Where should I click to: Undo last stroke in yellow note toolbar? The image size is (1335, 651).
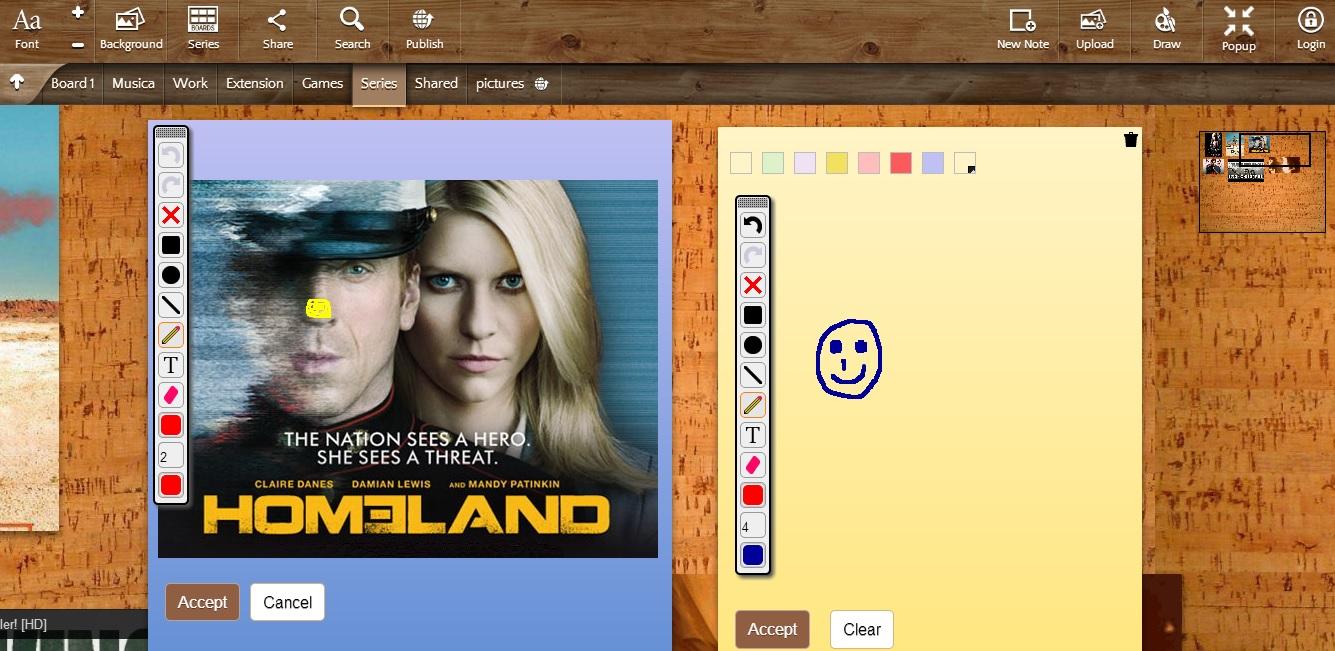click(x=753, y=225)
